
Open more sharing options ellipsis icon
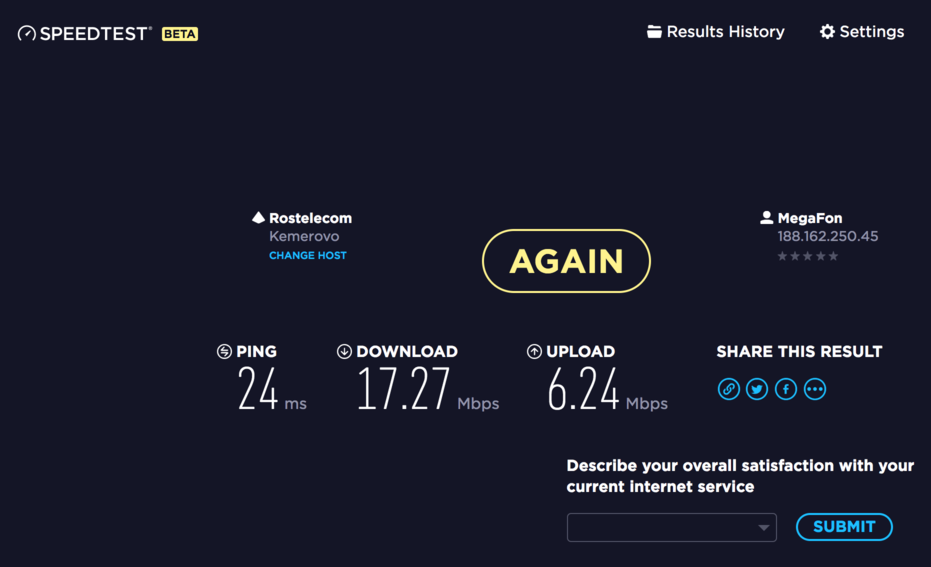pyautogui.click(x=815, y=389)
